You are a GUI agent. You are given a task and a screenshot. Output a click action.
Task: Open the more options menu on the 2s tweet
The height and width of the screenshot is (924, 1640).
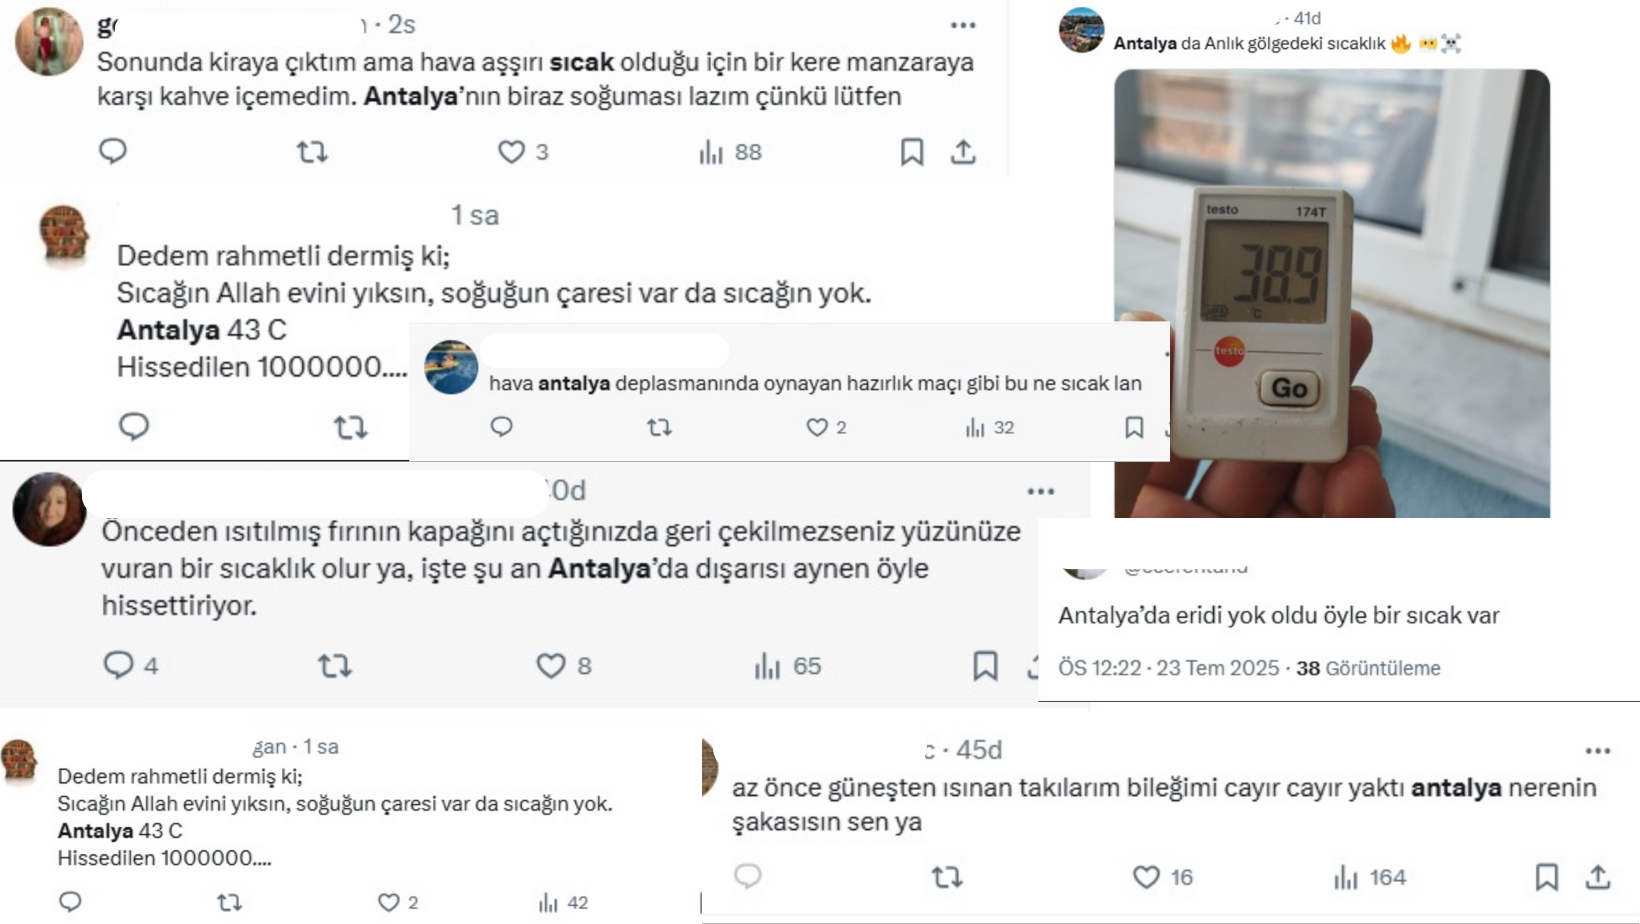[963, 25]
